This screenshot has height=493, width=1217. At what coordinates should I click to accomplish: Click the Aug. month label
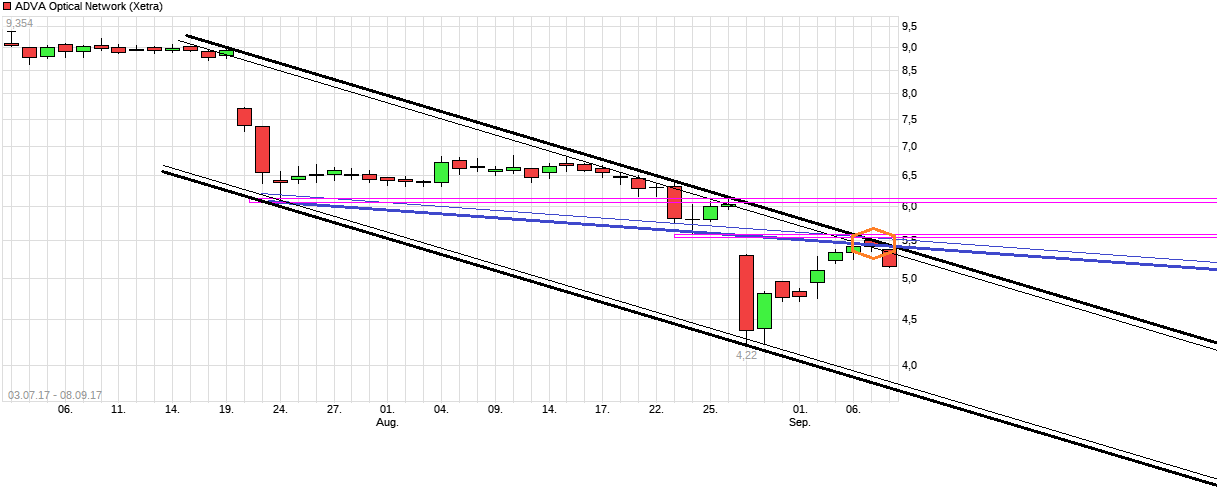pos(387,422)
